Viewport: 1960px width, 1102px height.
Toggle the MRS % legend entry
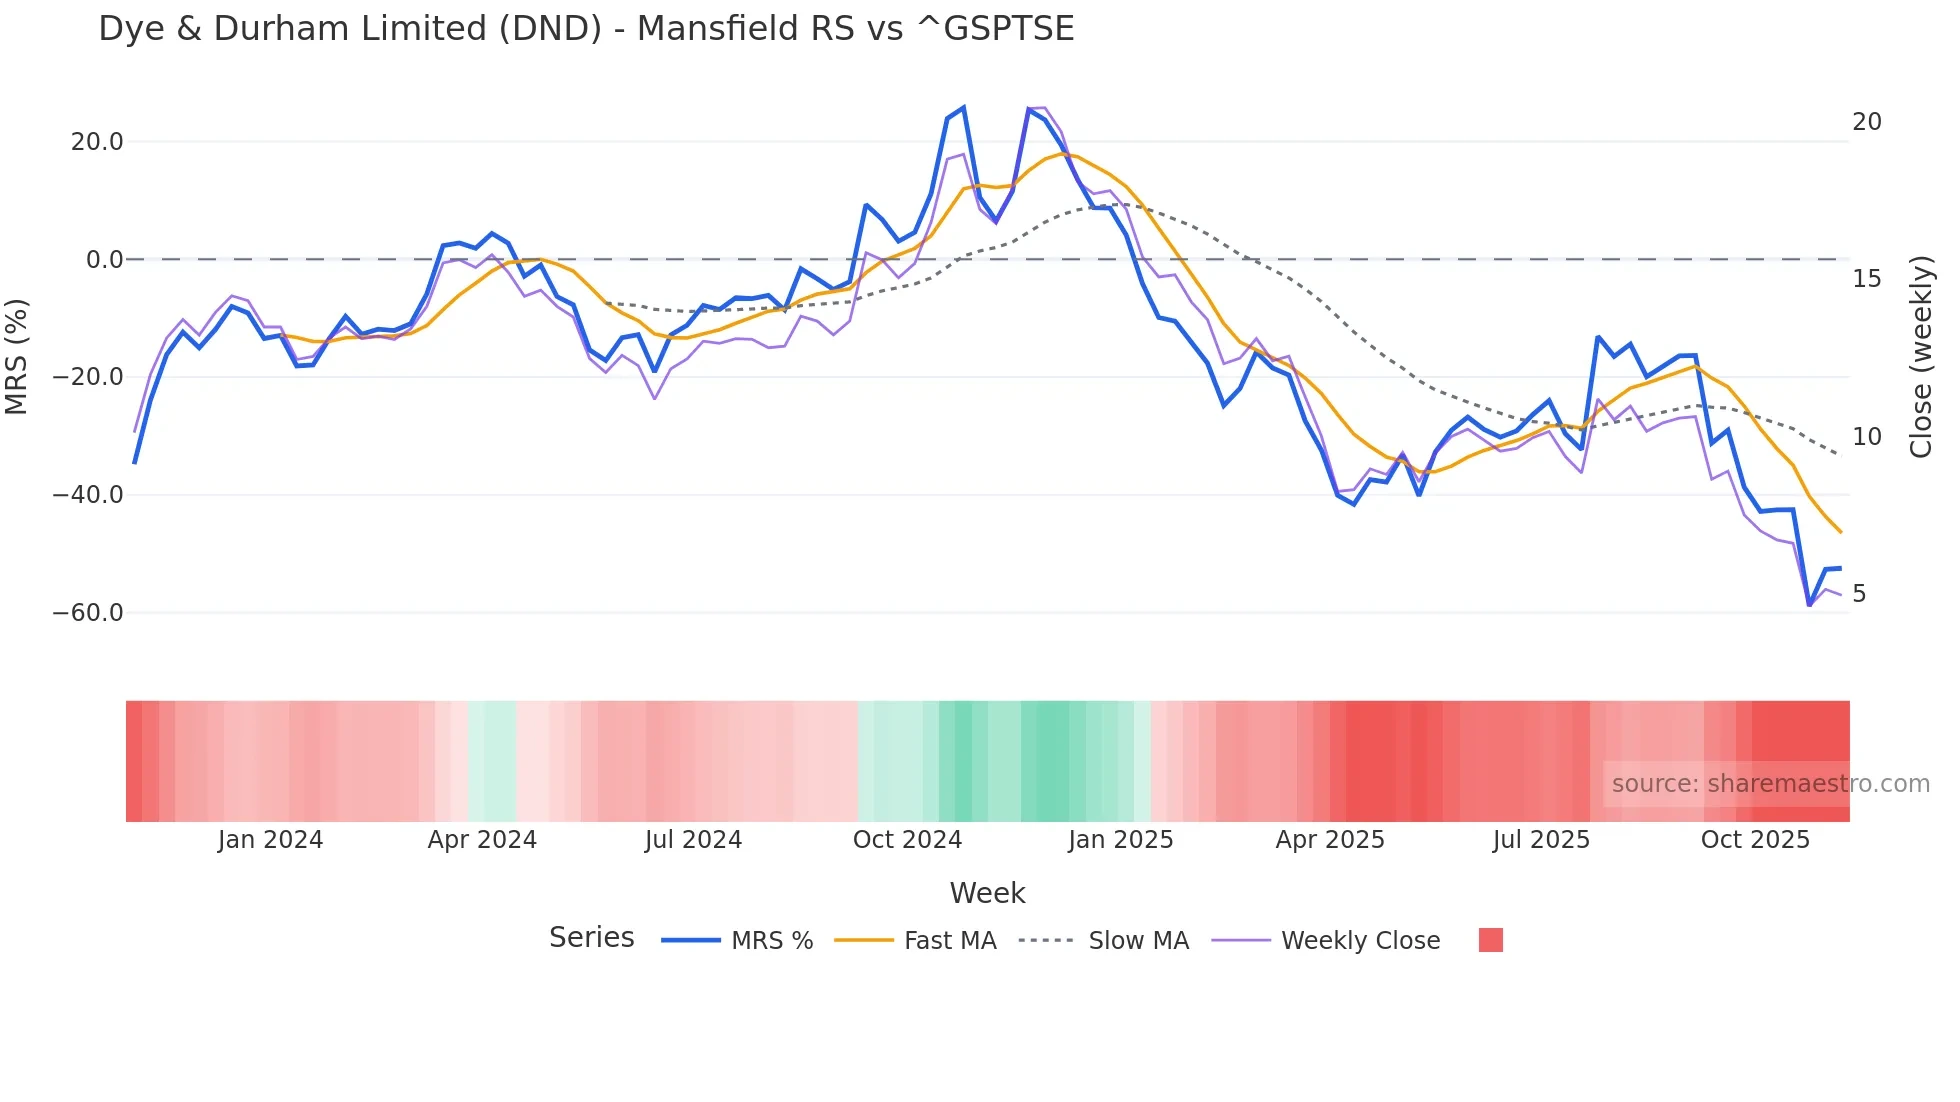point(771,941)
